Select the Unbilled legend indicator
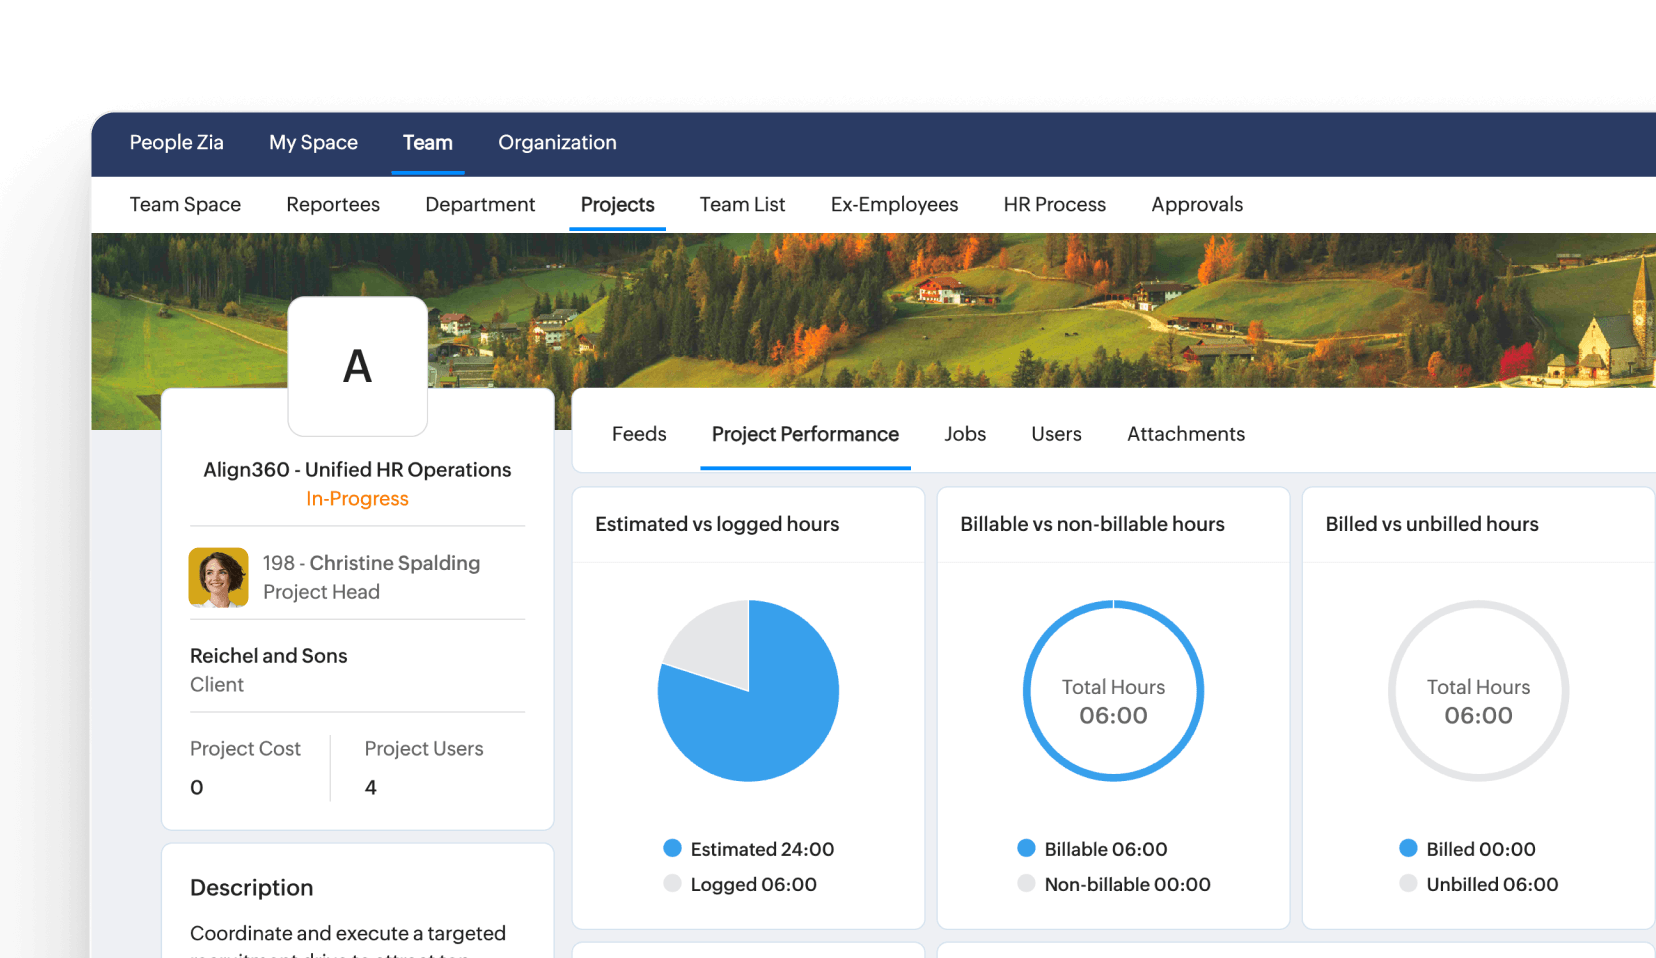 [x=1409, y=884]
